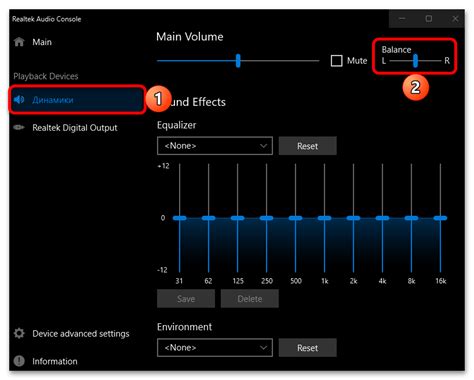
Task: Click the 31 Hz equalizer band handle
Action: [180, 218]
